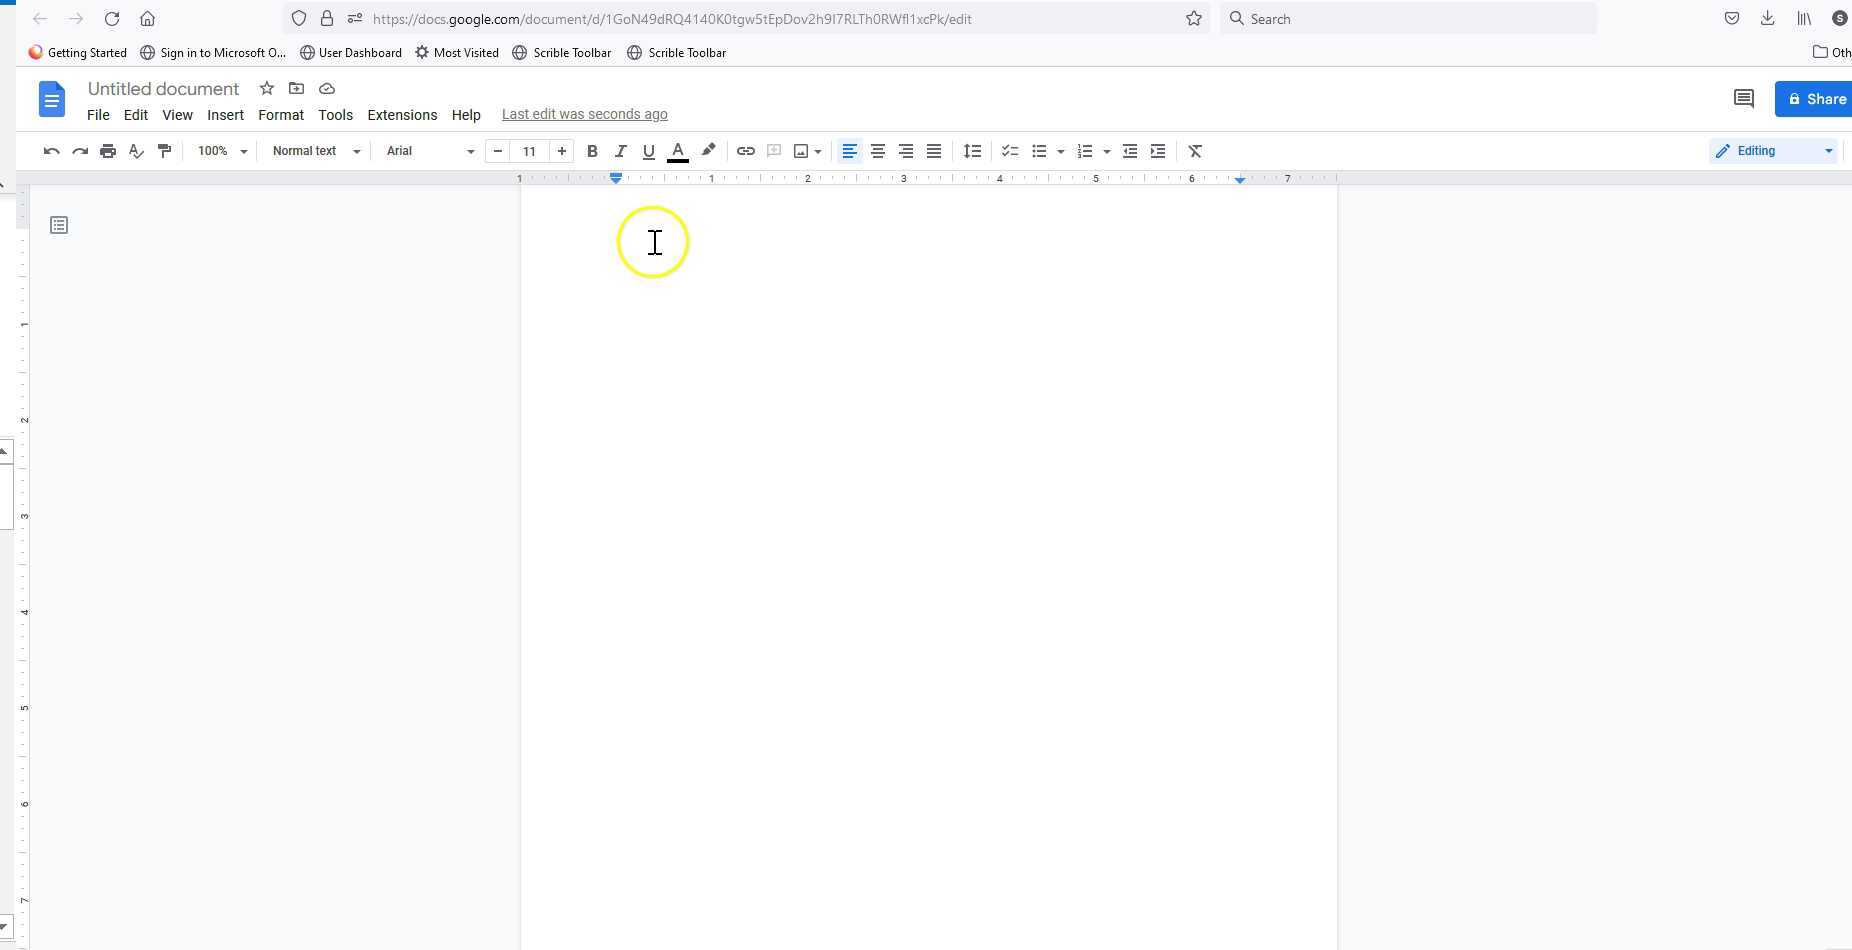
Task: Open line and paragraph spacing icon
Action: pos(972,151)
